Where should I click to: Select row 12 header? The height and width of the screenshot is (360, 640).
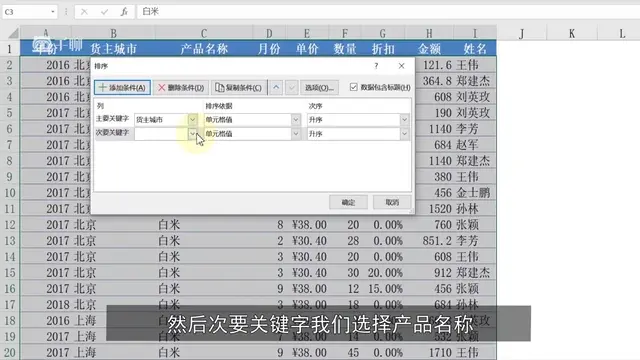[10, 224]
